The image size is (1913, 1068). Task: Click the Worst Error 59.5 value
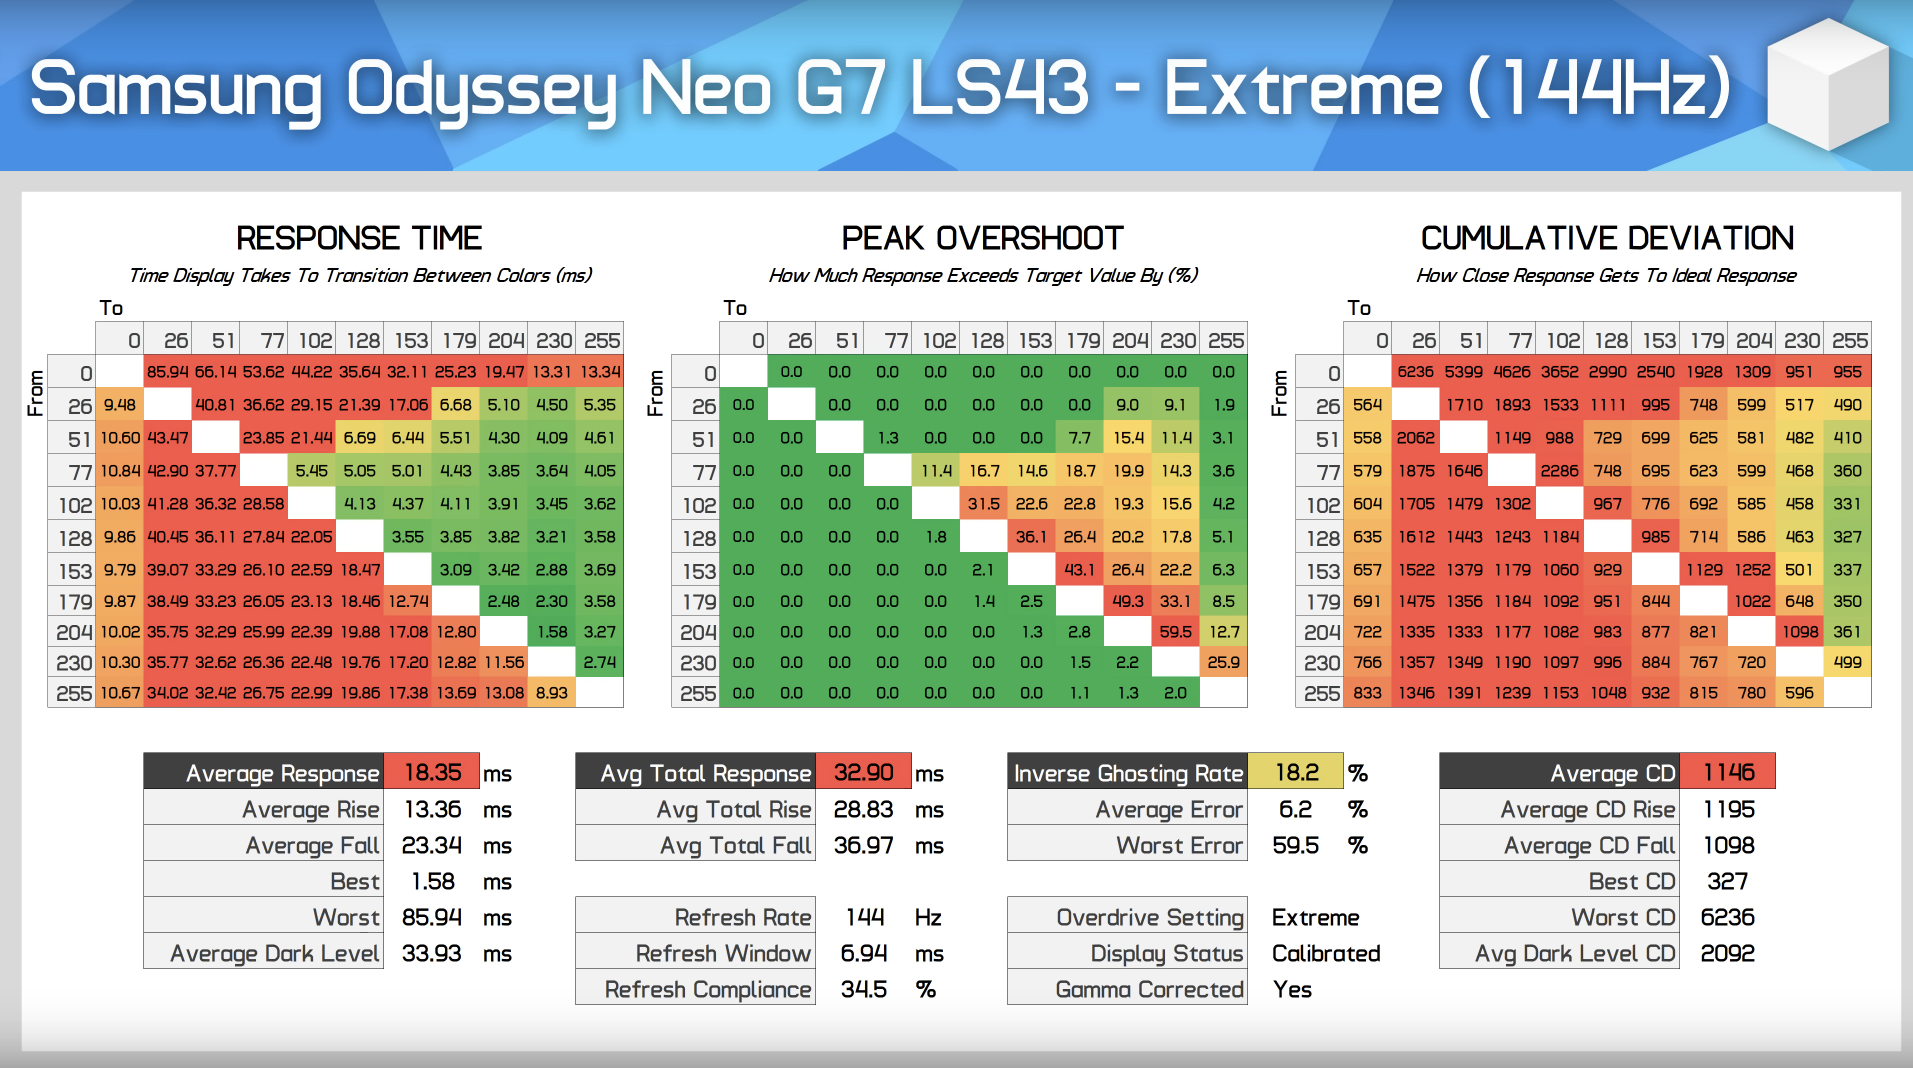[1295, 845]
